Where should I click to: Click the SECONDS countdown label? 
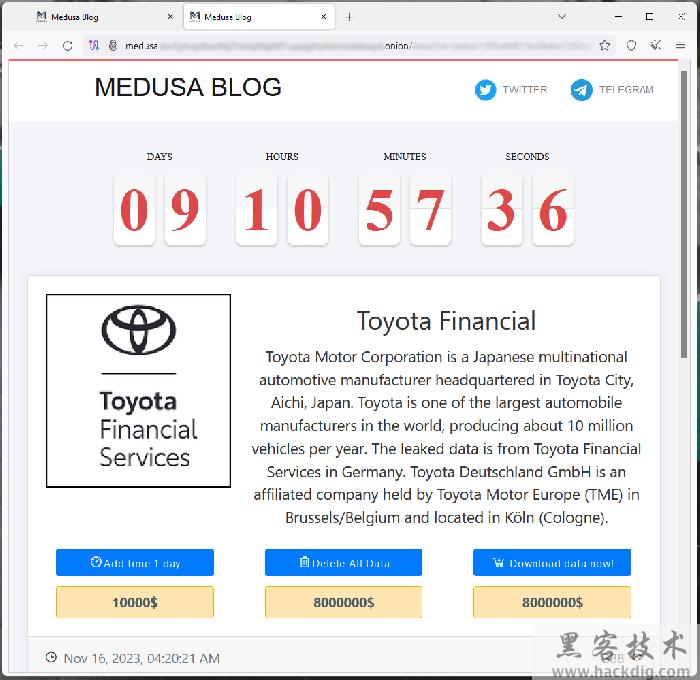527,157
